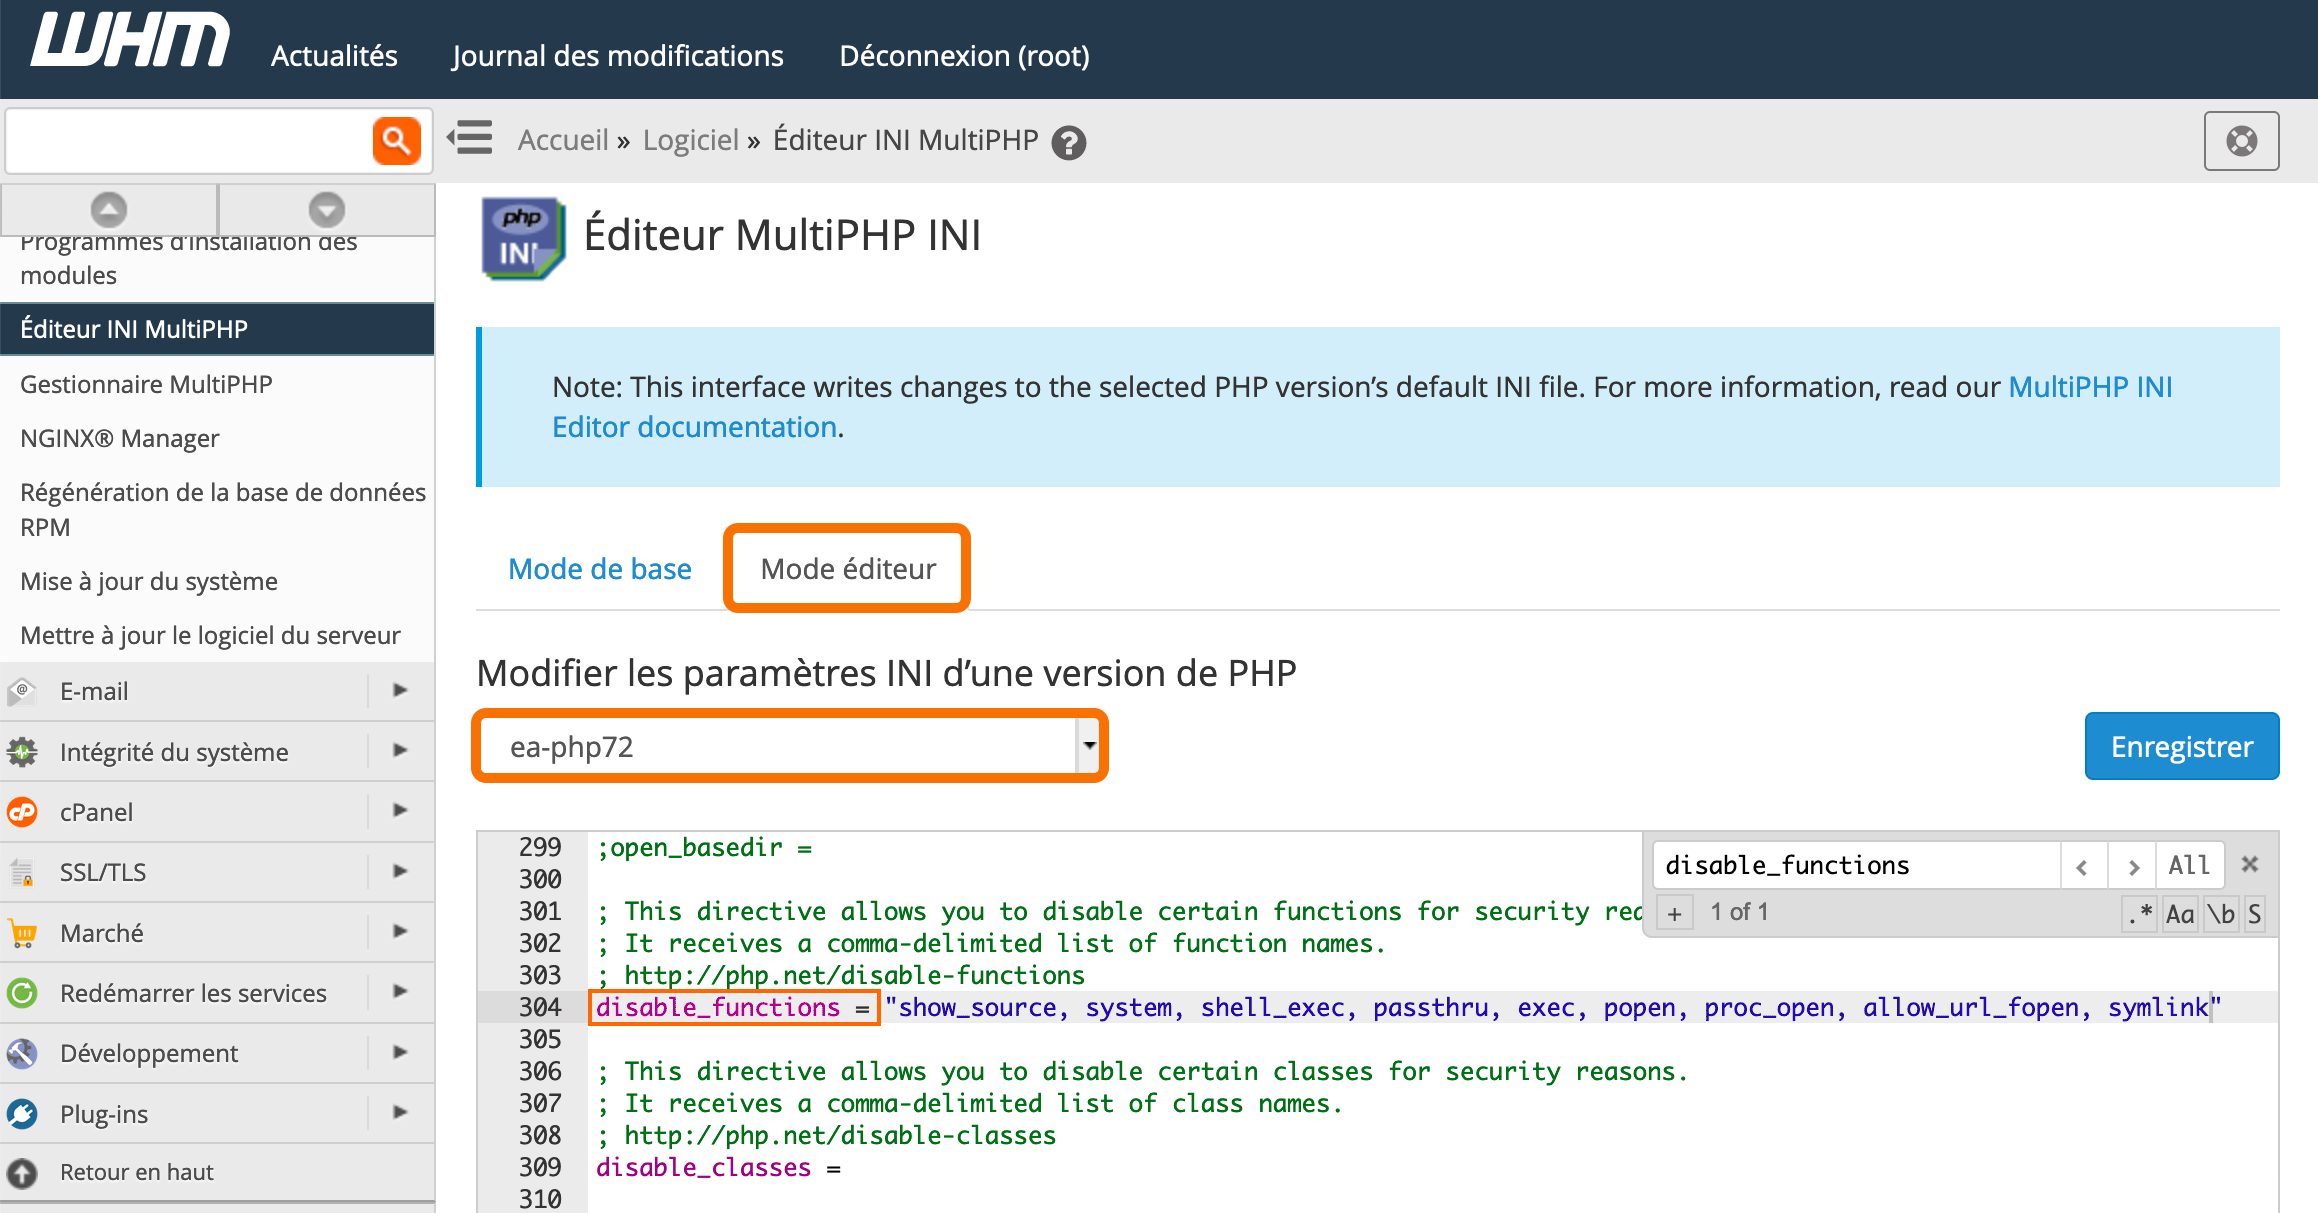Screen dimensions: 2318x1213
Task: Toggle replace mode with plus button
Action: [x=1675, y=913]
